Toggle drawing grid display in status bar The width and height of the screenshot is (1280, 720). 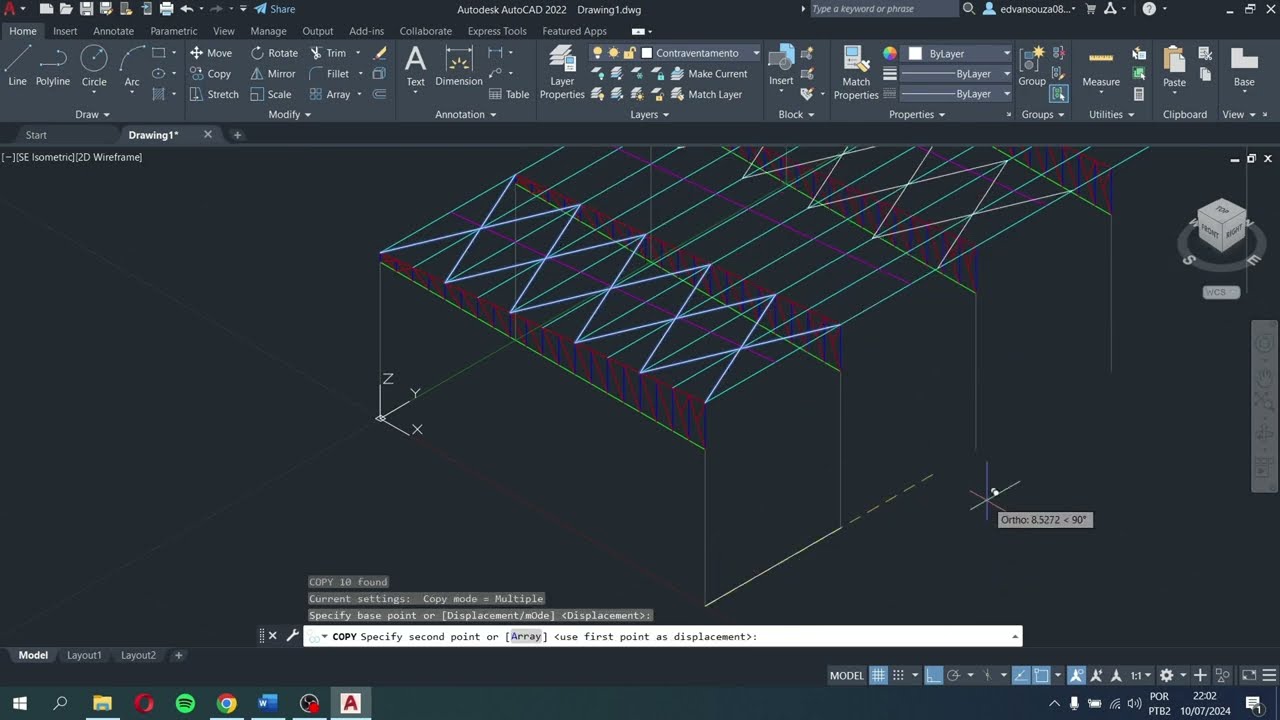pos(878,675)
